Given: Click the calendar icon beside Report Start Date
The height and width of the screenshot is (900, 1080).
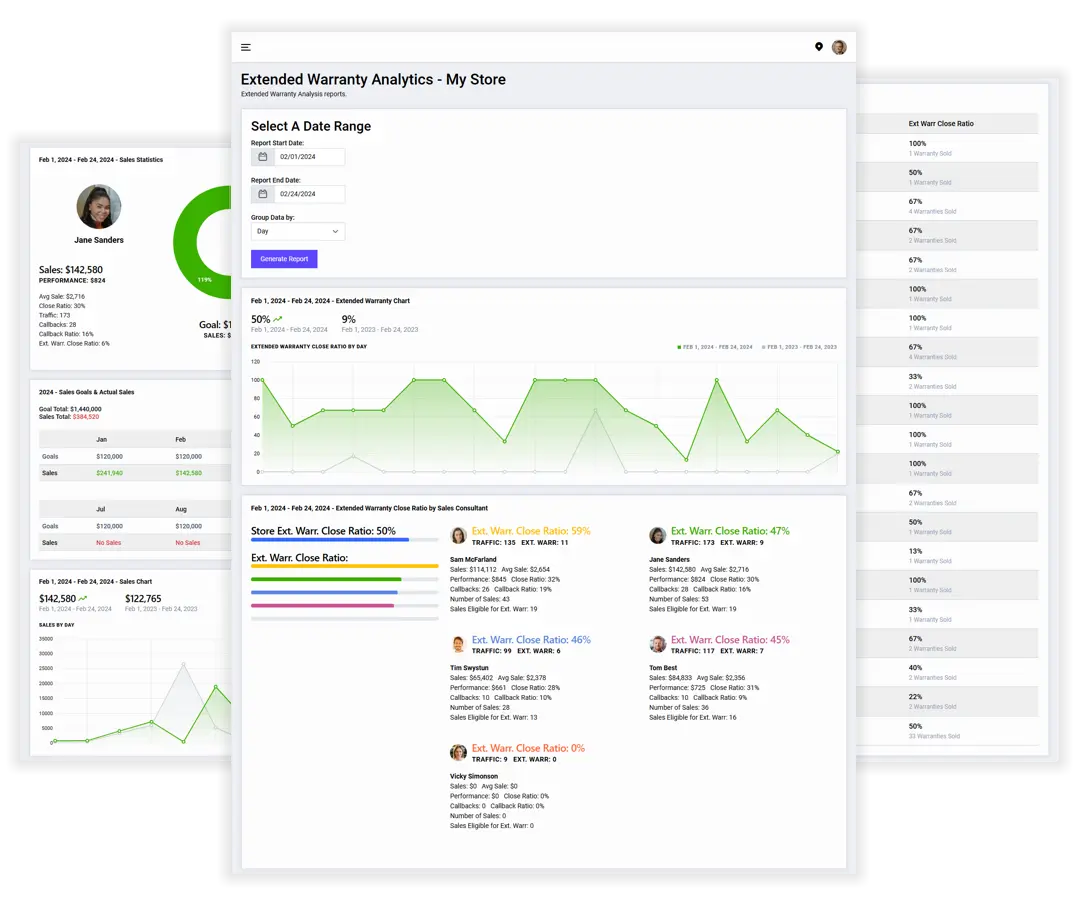Looking at the screenshot, I should point(263,157).
